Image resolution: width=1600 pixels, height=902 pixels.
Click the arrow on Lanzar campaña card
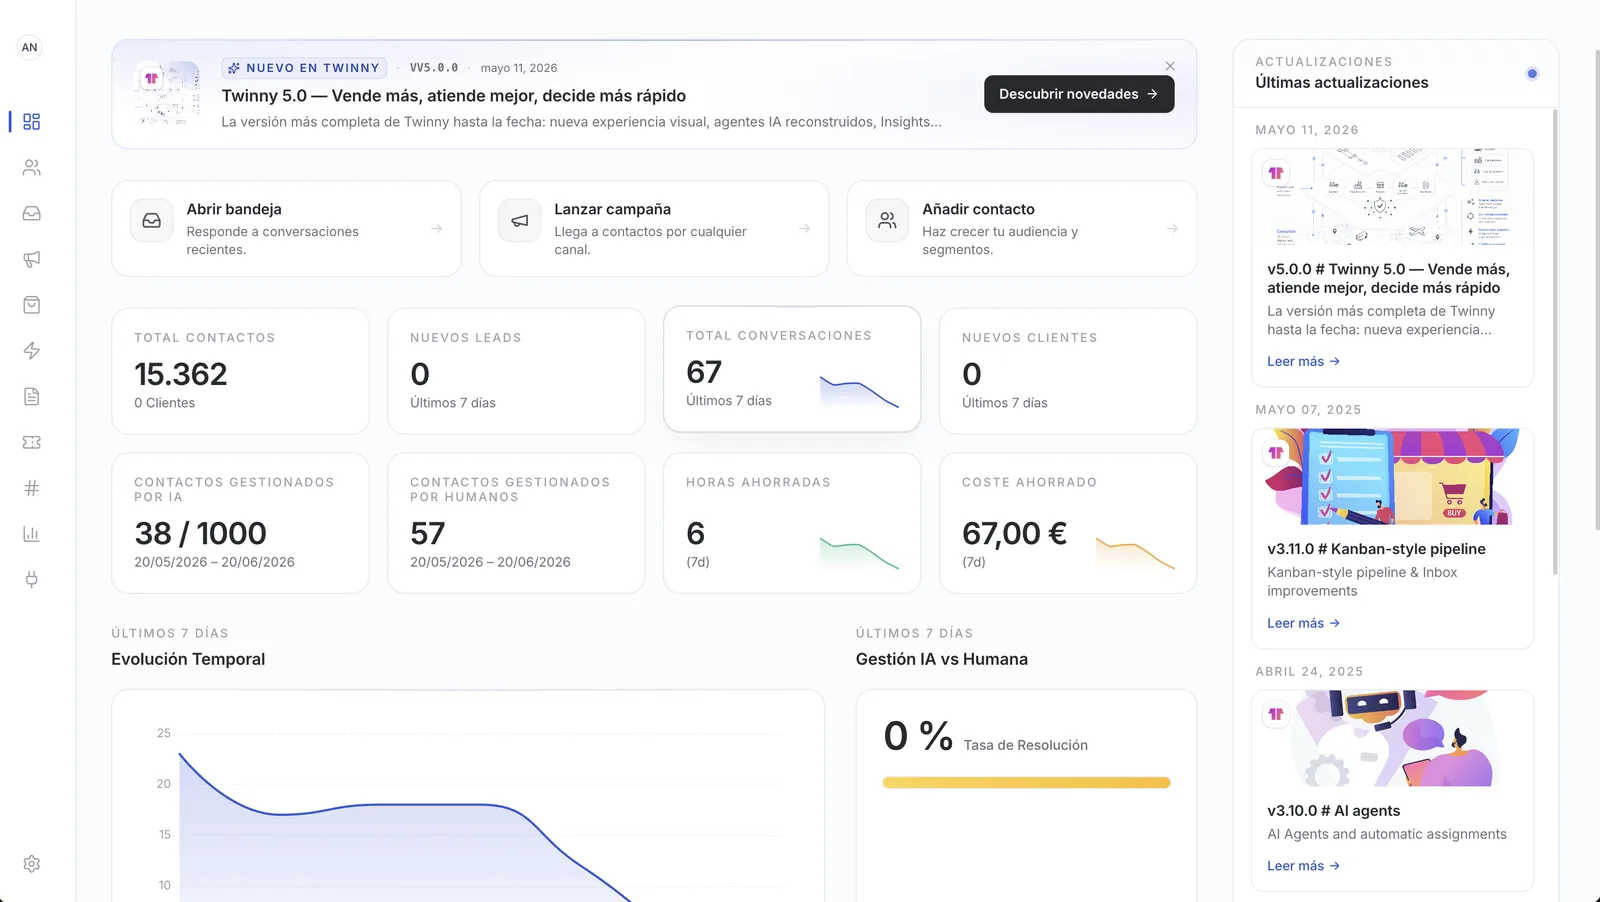tap(805, 229)
